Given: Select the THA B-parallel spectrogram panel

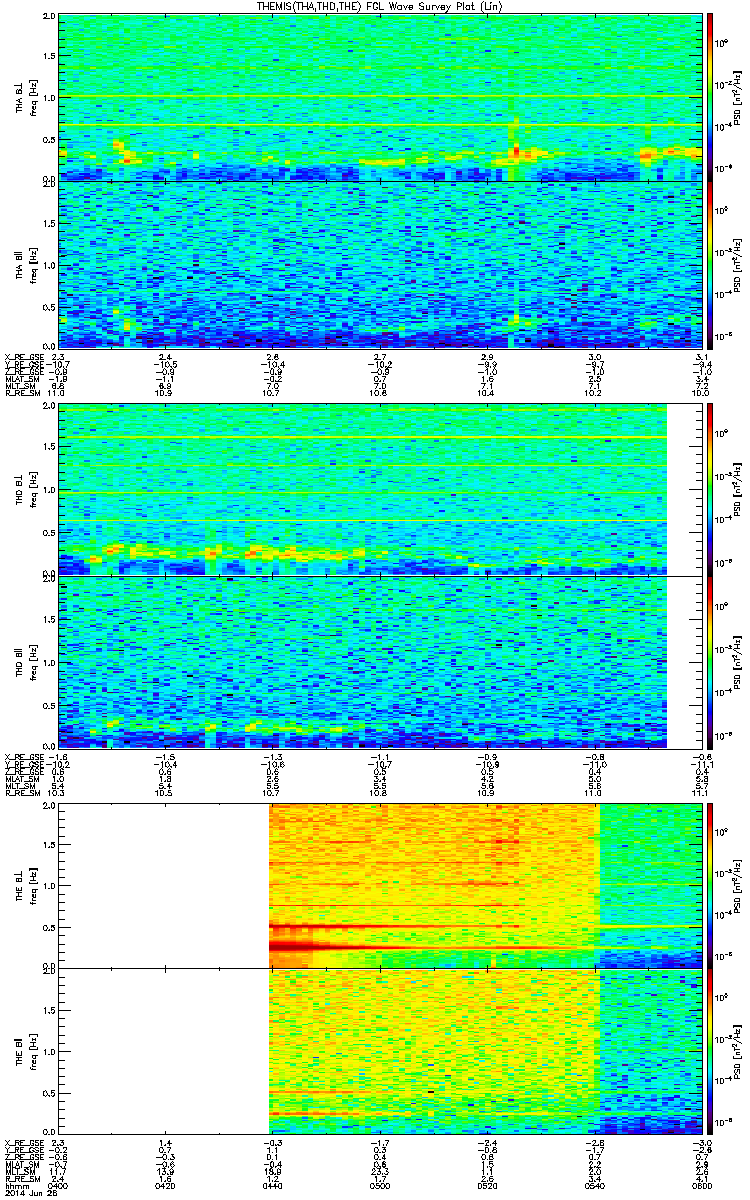Looking at the screenshot, I should click(381, 264).
